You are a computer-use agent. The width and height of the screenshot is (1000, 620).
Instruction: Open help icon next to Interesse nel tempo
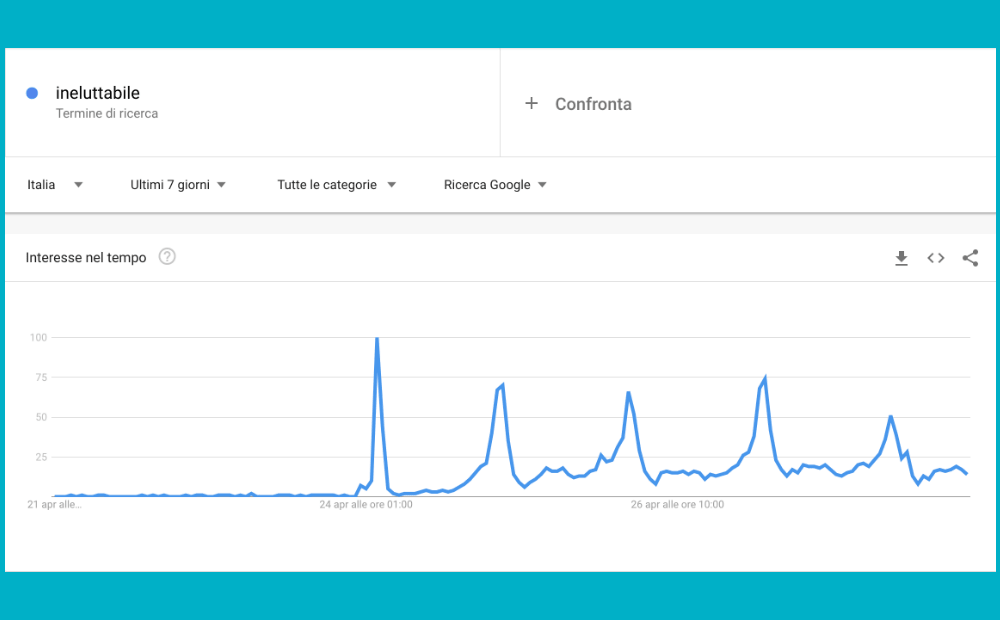click(x=167, y=256)
